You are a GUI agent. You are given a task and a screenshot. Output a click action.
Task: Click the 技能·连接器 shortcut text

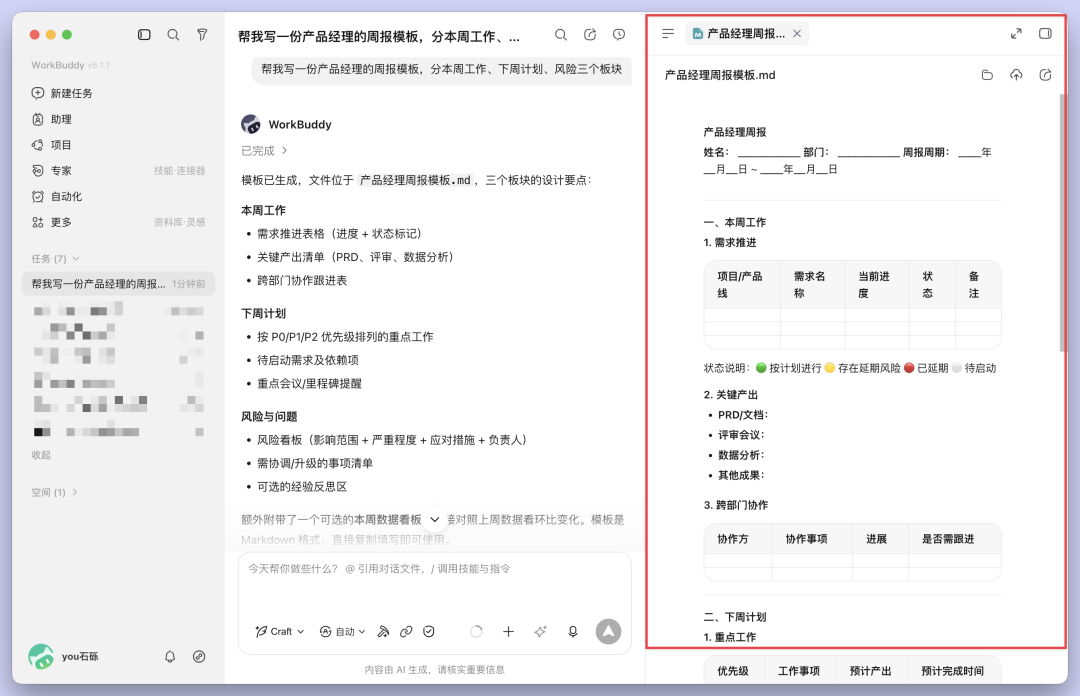(179, 171)
